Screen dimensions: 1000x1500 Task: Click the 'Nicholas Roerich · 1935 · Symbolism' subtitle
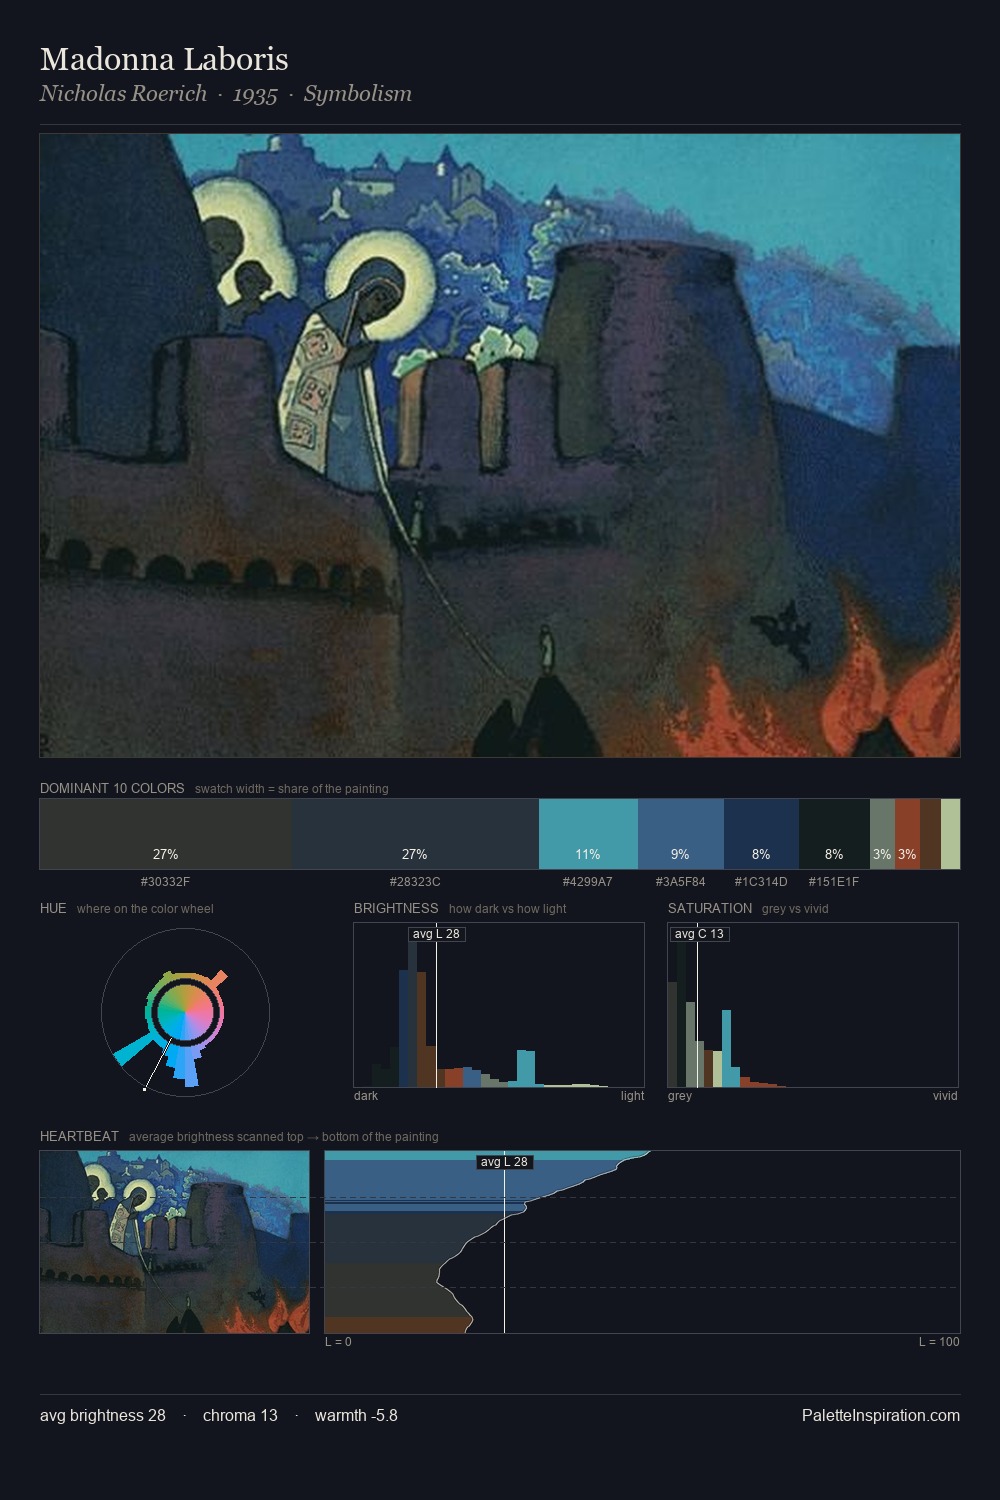[226, 94]
